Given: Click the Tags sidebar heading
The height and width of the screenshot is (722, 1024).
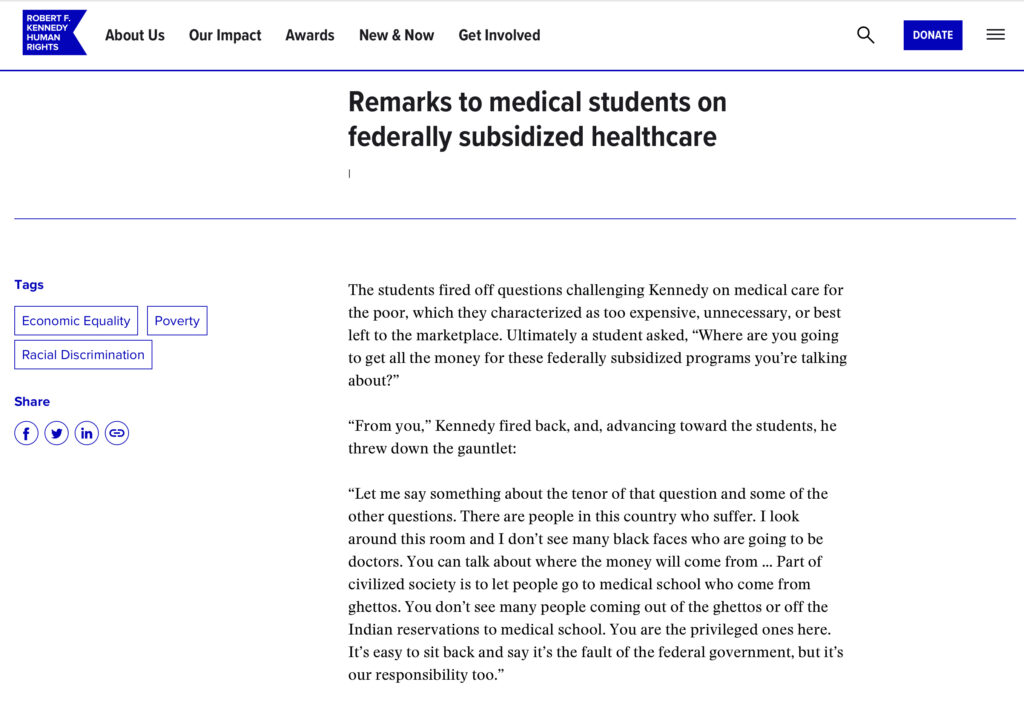Looking at the screenshot, I should tap(29, 285).
